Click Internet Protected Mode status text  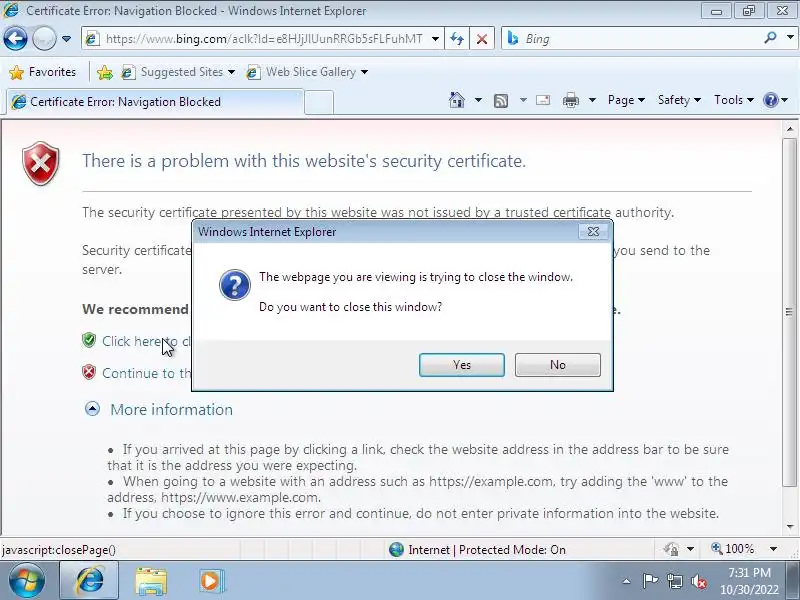(x=487, y=549)
